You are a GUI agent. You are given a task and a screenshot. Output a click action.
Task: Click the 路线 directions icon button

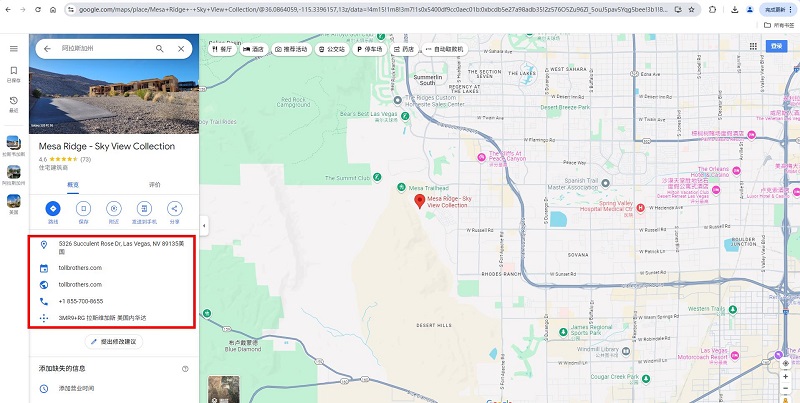tap(53, 209)
